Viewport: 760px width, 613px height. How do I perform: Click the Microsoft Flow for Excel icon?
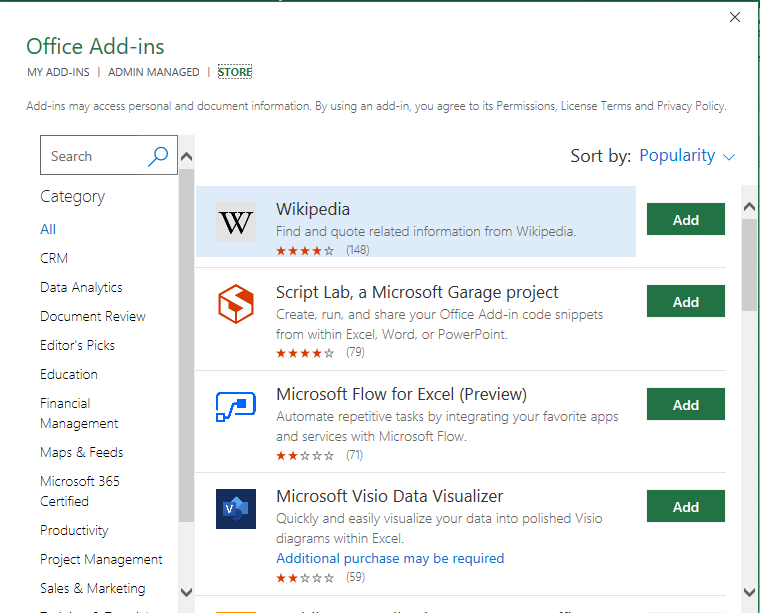[236, 406]
